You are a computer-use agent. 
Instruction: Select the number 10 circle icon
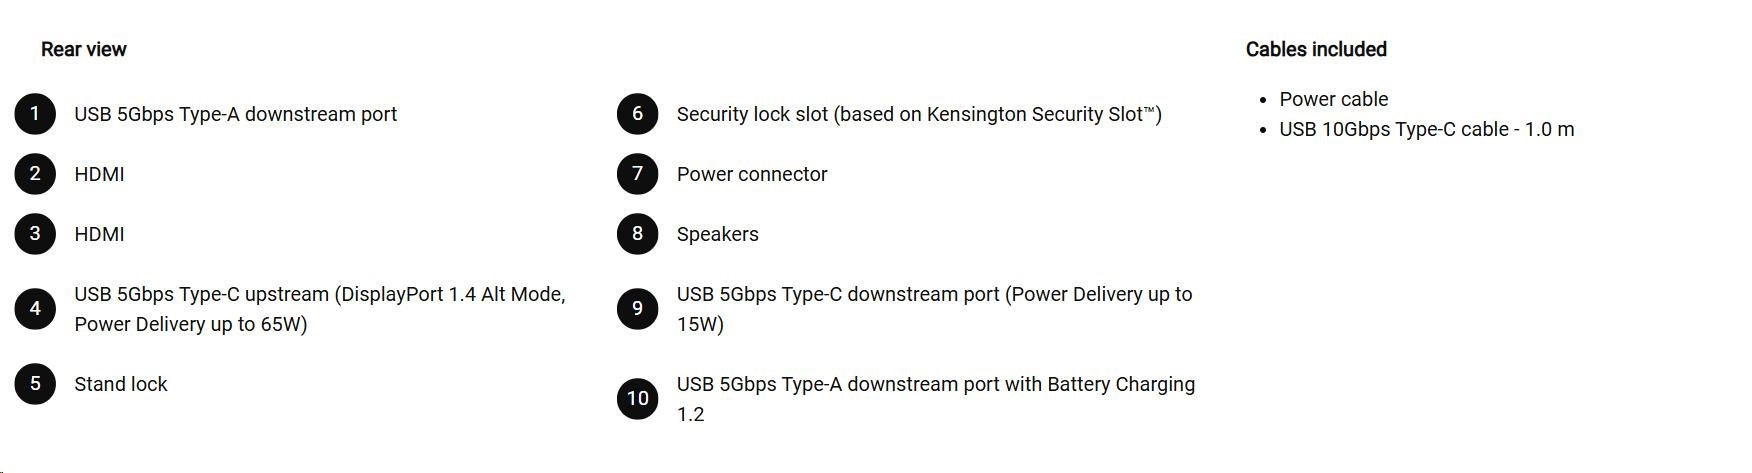pyautogui.click(x=637, y=399)
